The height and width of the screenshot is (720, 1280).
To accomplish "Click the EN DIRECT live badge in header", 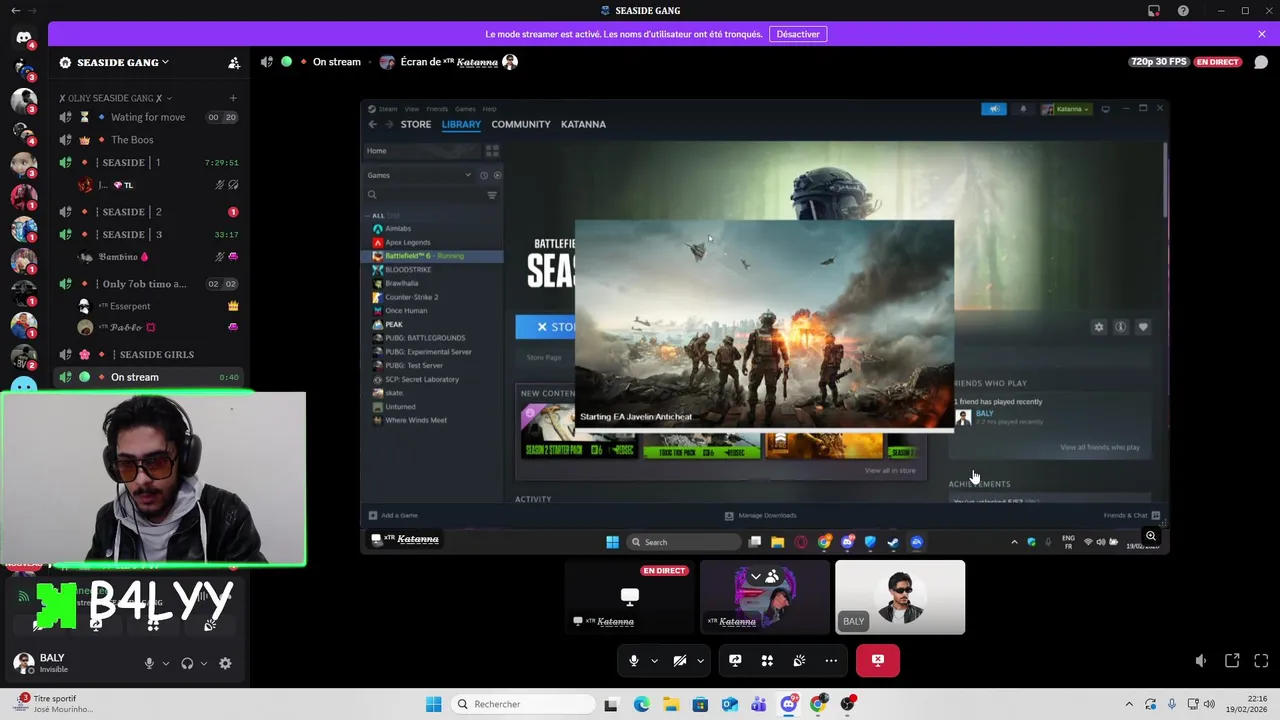I will [1217, 62].
